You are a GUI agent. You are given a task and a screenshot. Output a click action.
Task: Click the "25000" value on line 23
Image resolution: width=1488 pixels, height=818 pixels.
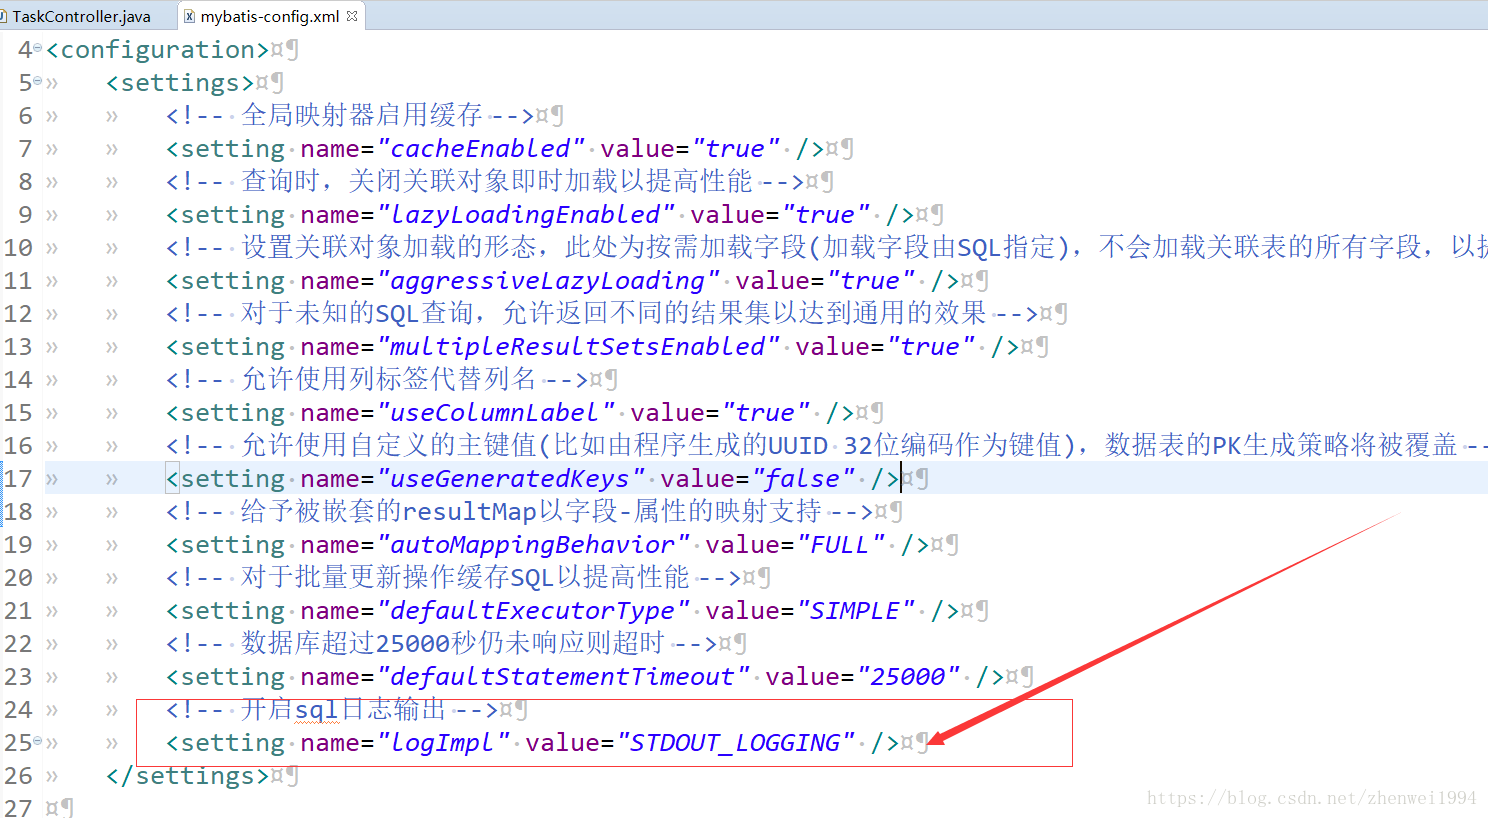(908, 676)
